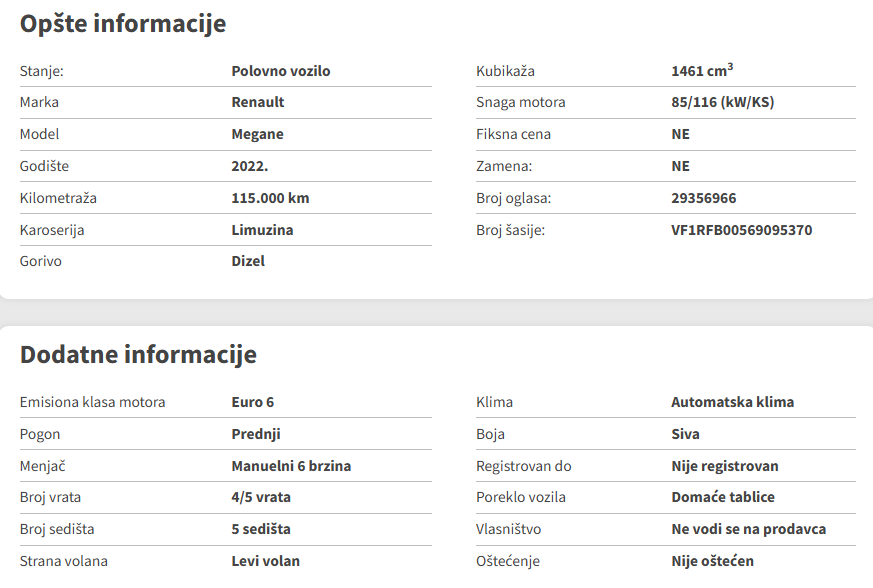This screenshot has height=588, width=873.
Task: Select the power value '85/116 (kW/KS)'
Action: (723, 102)
